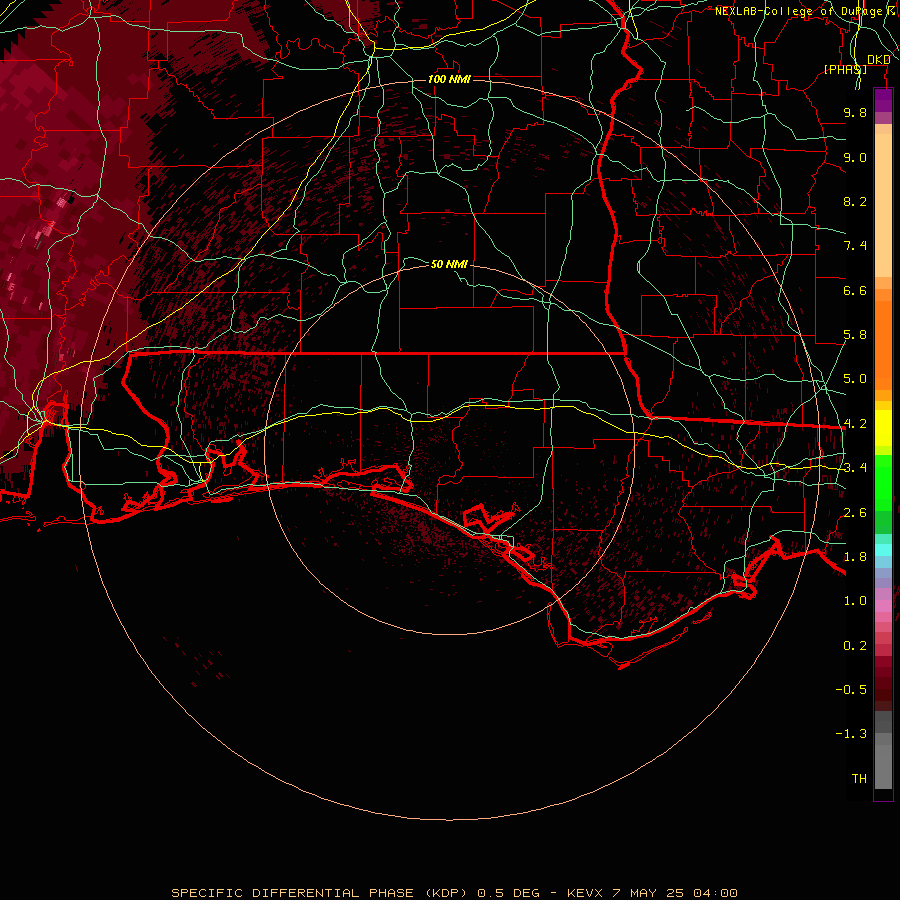Pick the bright yellow band on the color bar
The image size is (900, 900).
883,428
